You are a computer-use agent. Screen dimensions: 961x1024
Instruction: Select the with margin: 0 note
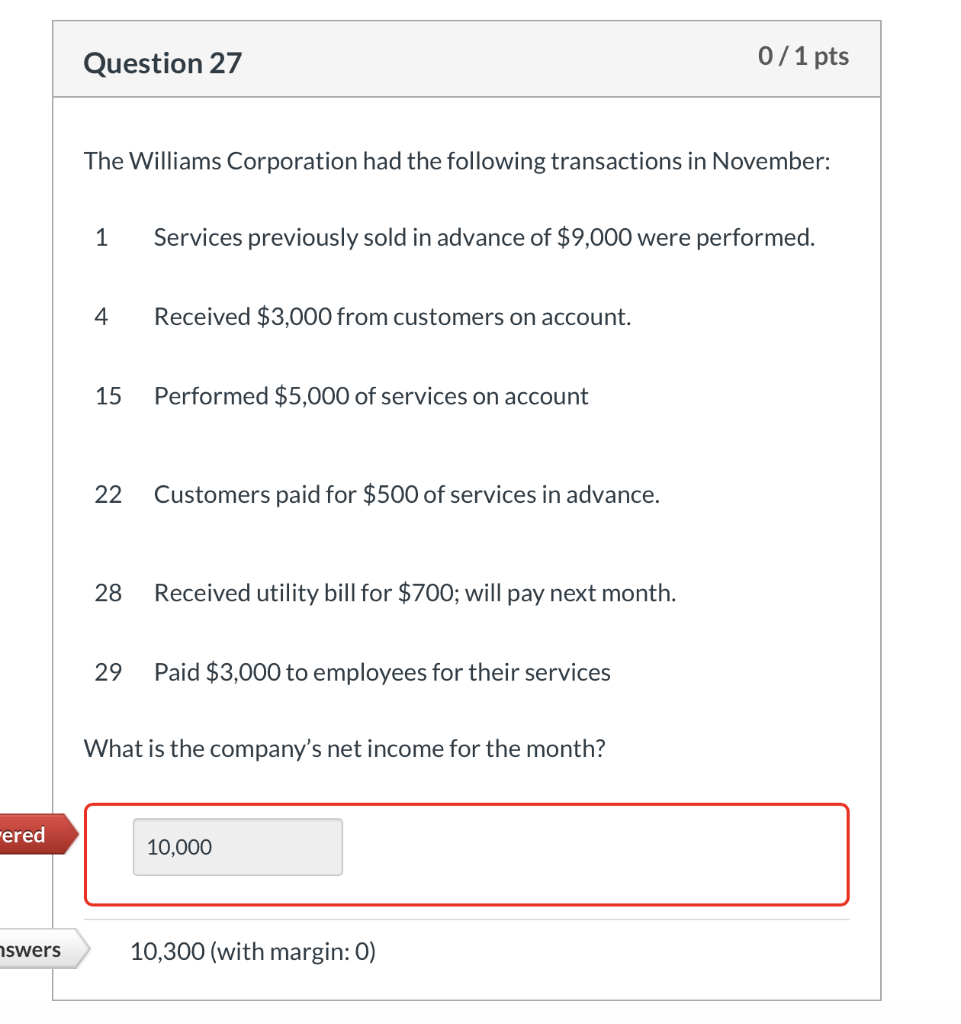(x=300, y=951)
